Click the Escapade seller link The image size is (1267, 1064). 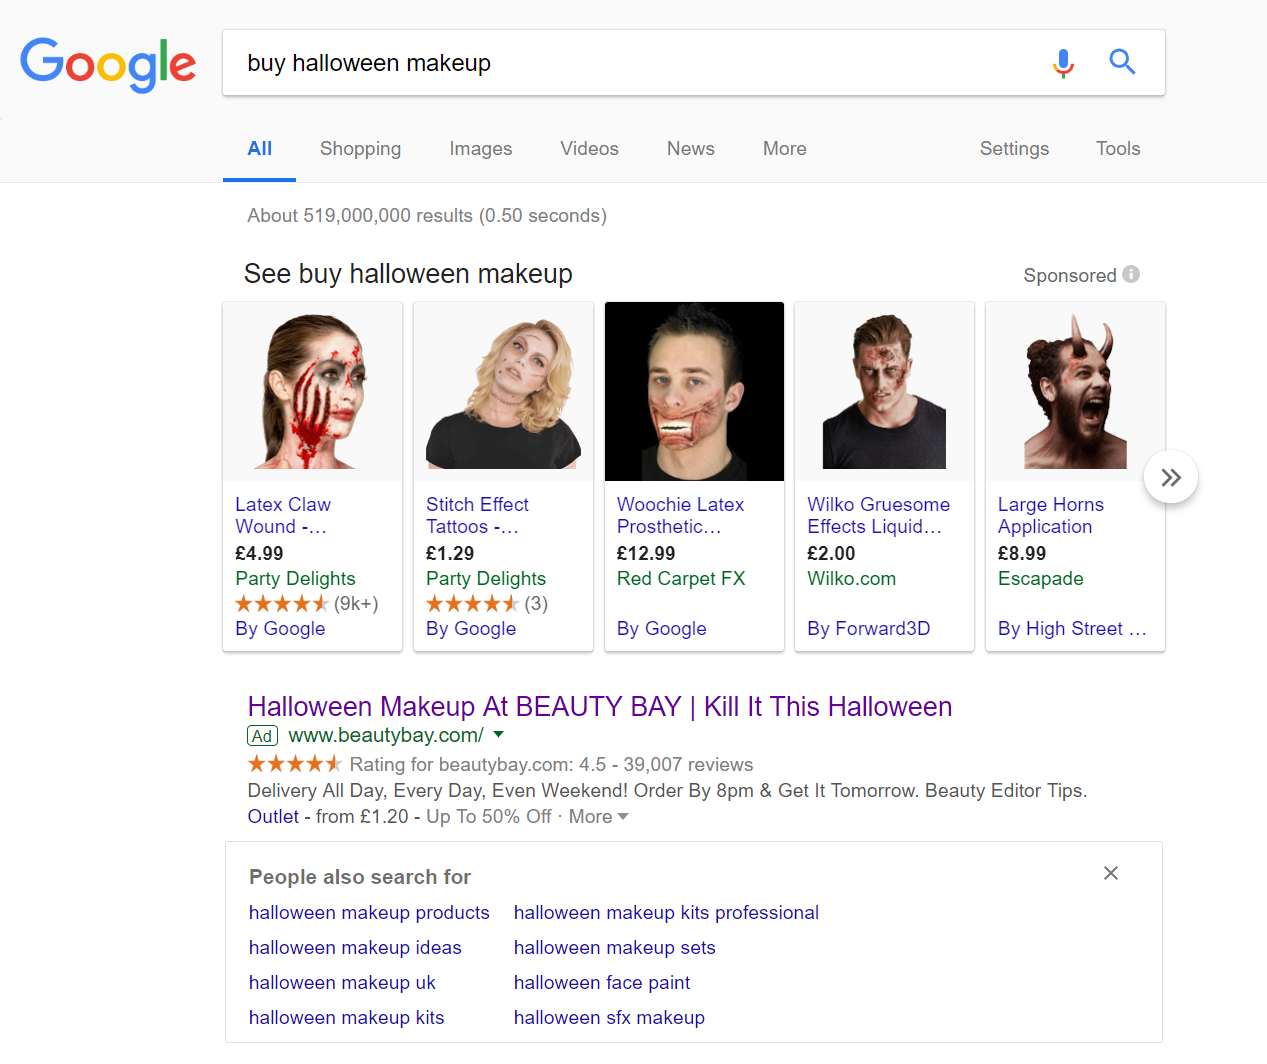1040,579
